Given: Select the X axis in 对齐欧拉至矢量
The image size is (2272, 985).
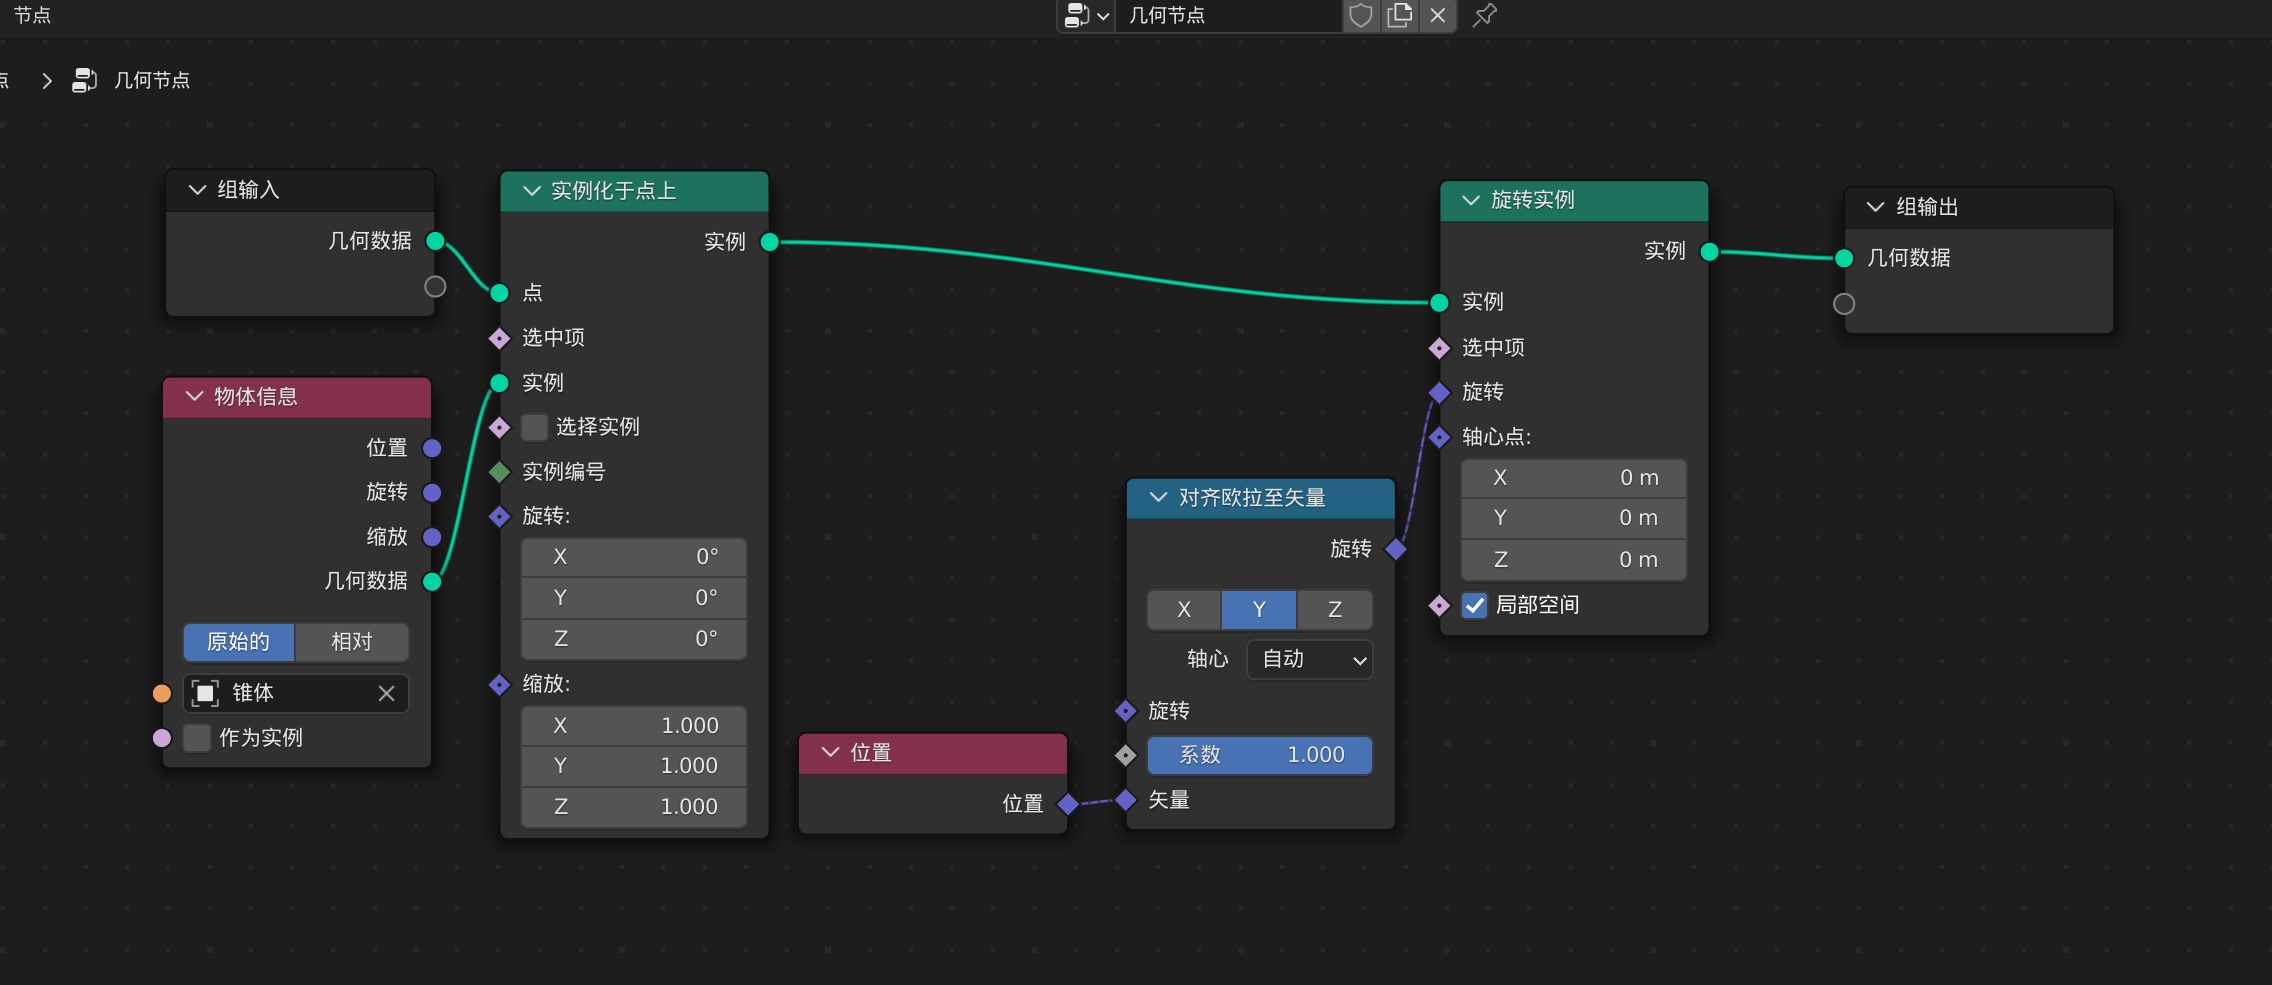Looking at the screenshot, I should click(1184, 610).
